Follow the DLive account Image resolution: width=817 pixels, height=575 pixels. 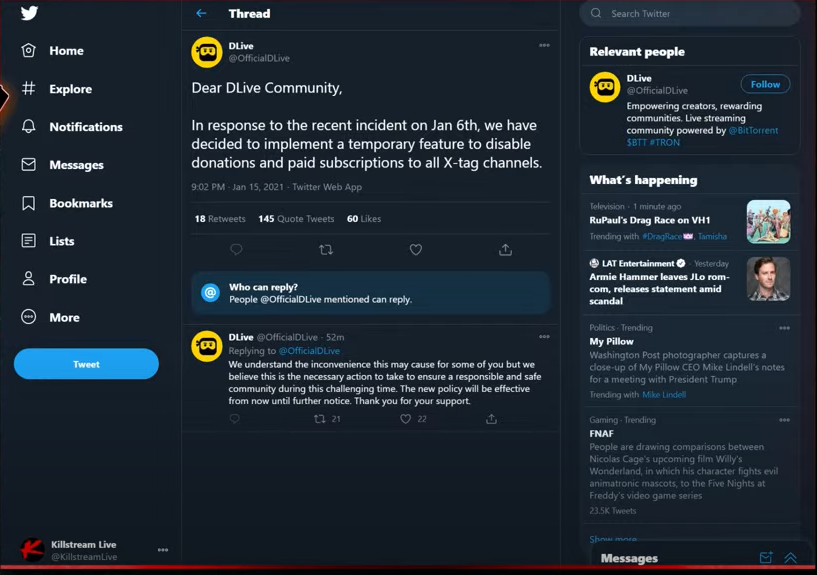click(x=765, y=84)
